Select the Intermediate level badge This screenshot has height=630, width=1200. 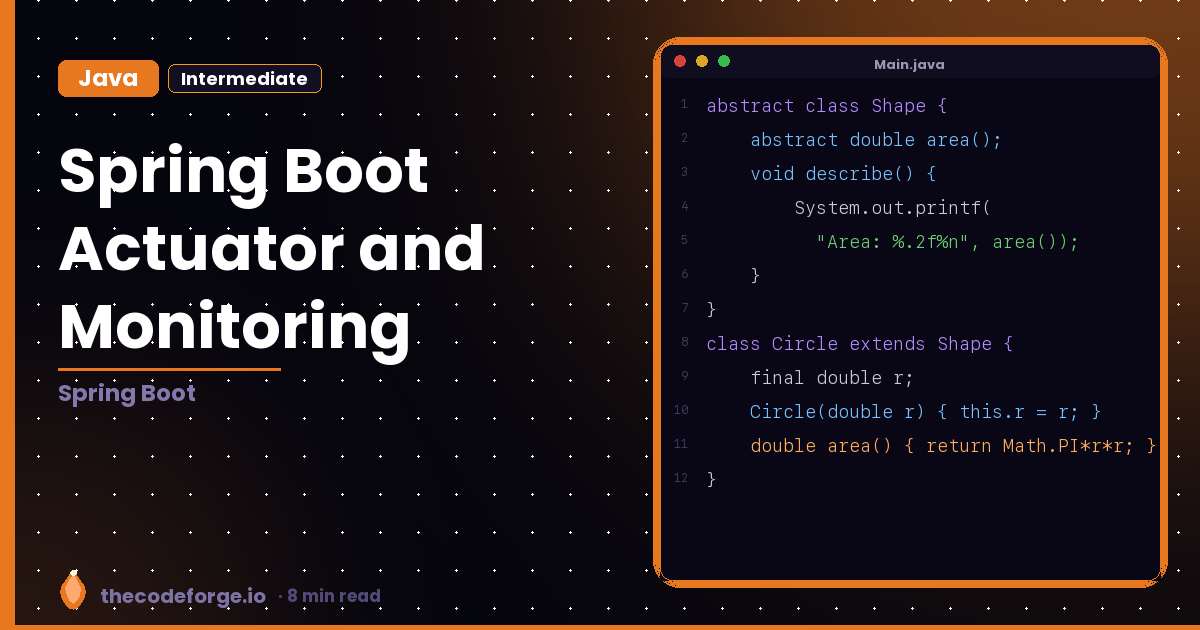coord(244,79)
